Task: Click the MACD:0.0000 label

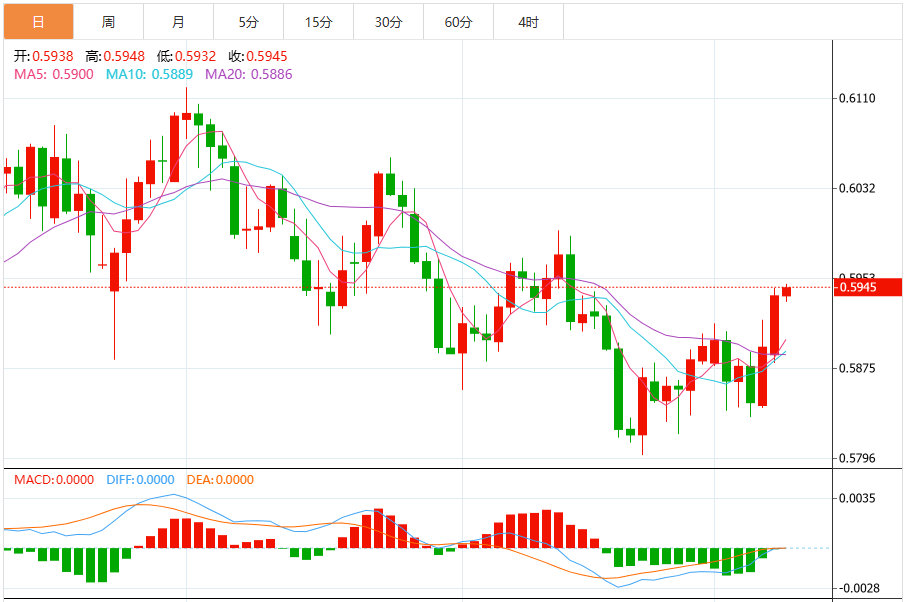Action: pos(54,480)
